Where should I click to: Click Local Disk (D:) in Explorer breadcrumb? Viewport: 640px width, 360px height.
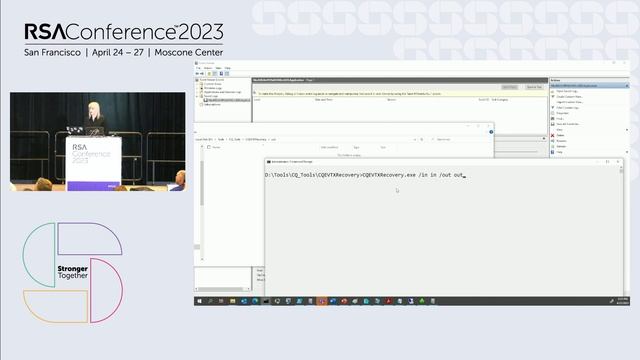(x=204, y=140)
